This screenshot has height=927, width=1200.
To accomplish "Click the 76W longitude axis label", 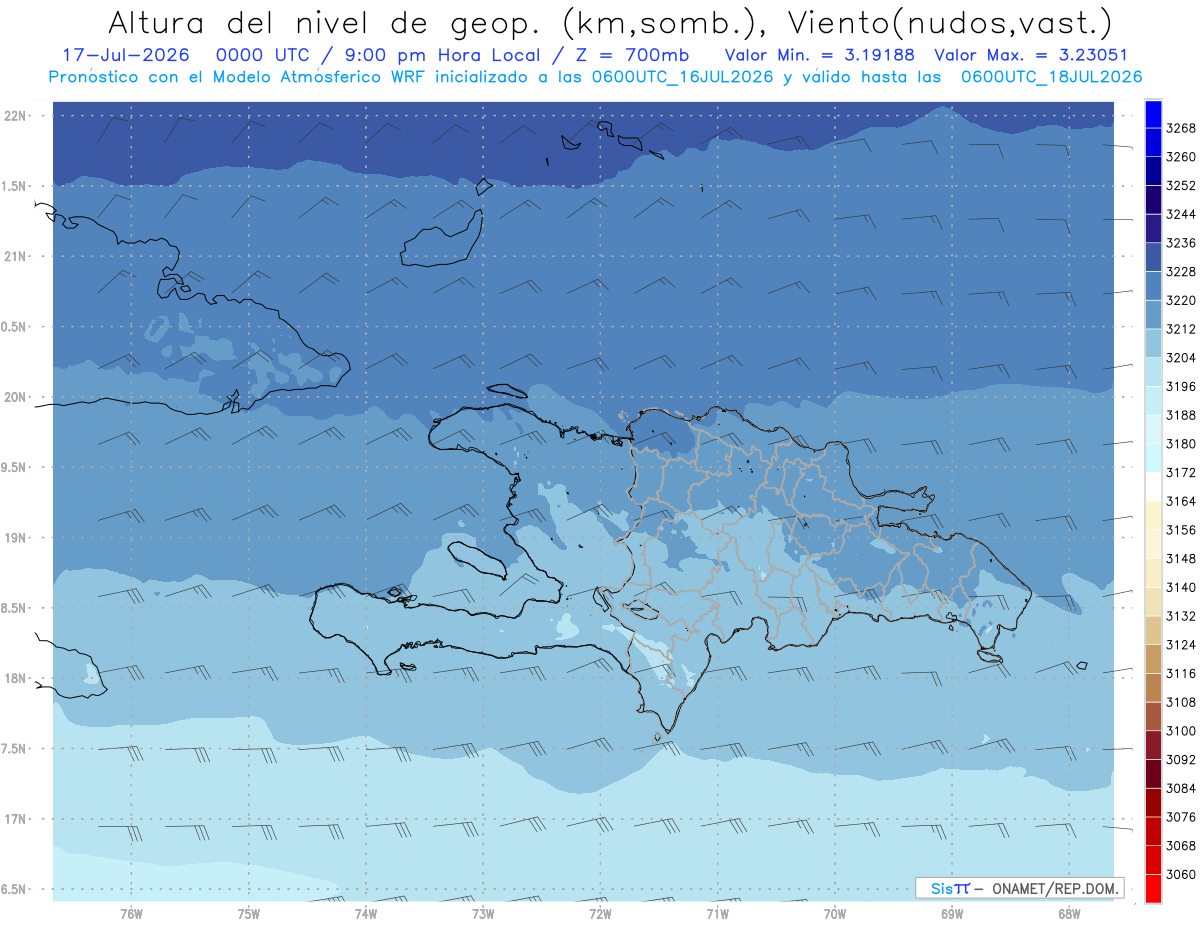I will tap(131, 914).
